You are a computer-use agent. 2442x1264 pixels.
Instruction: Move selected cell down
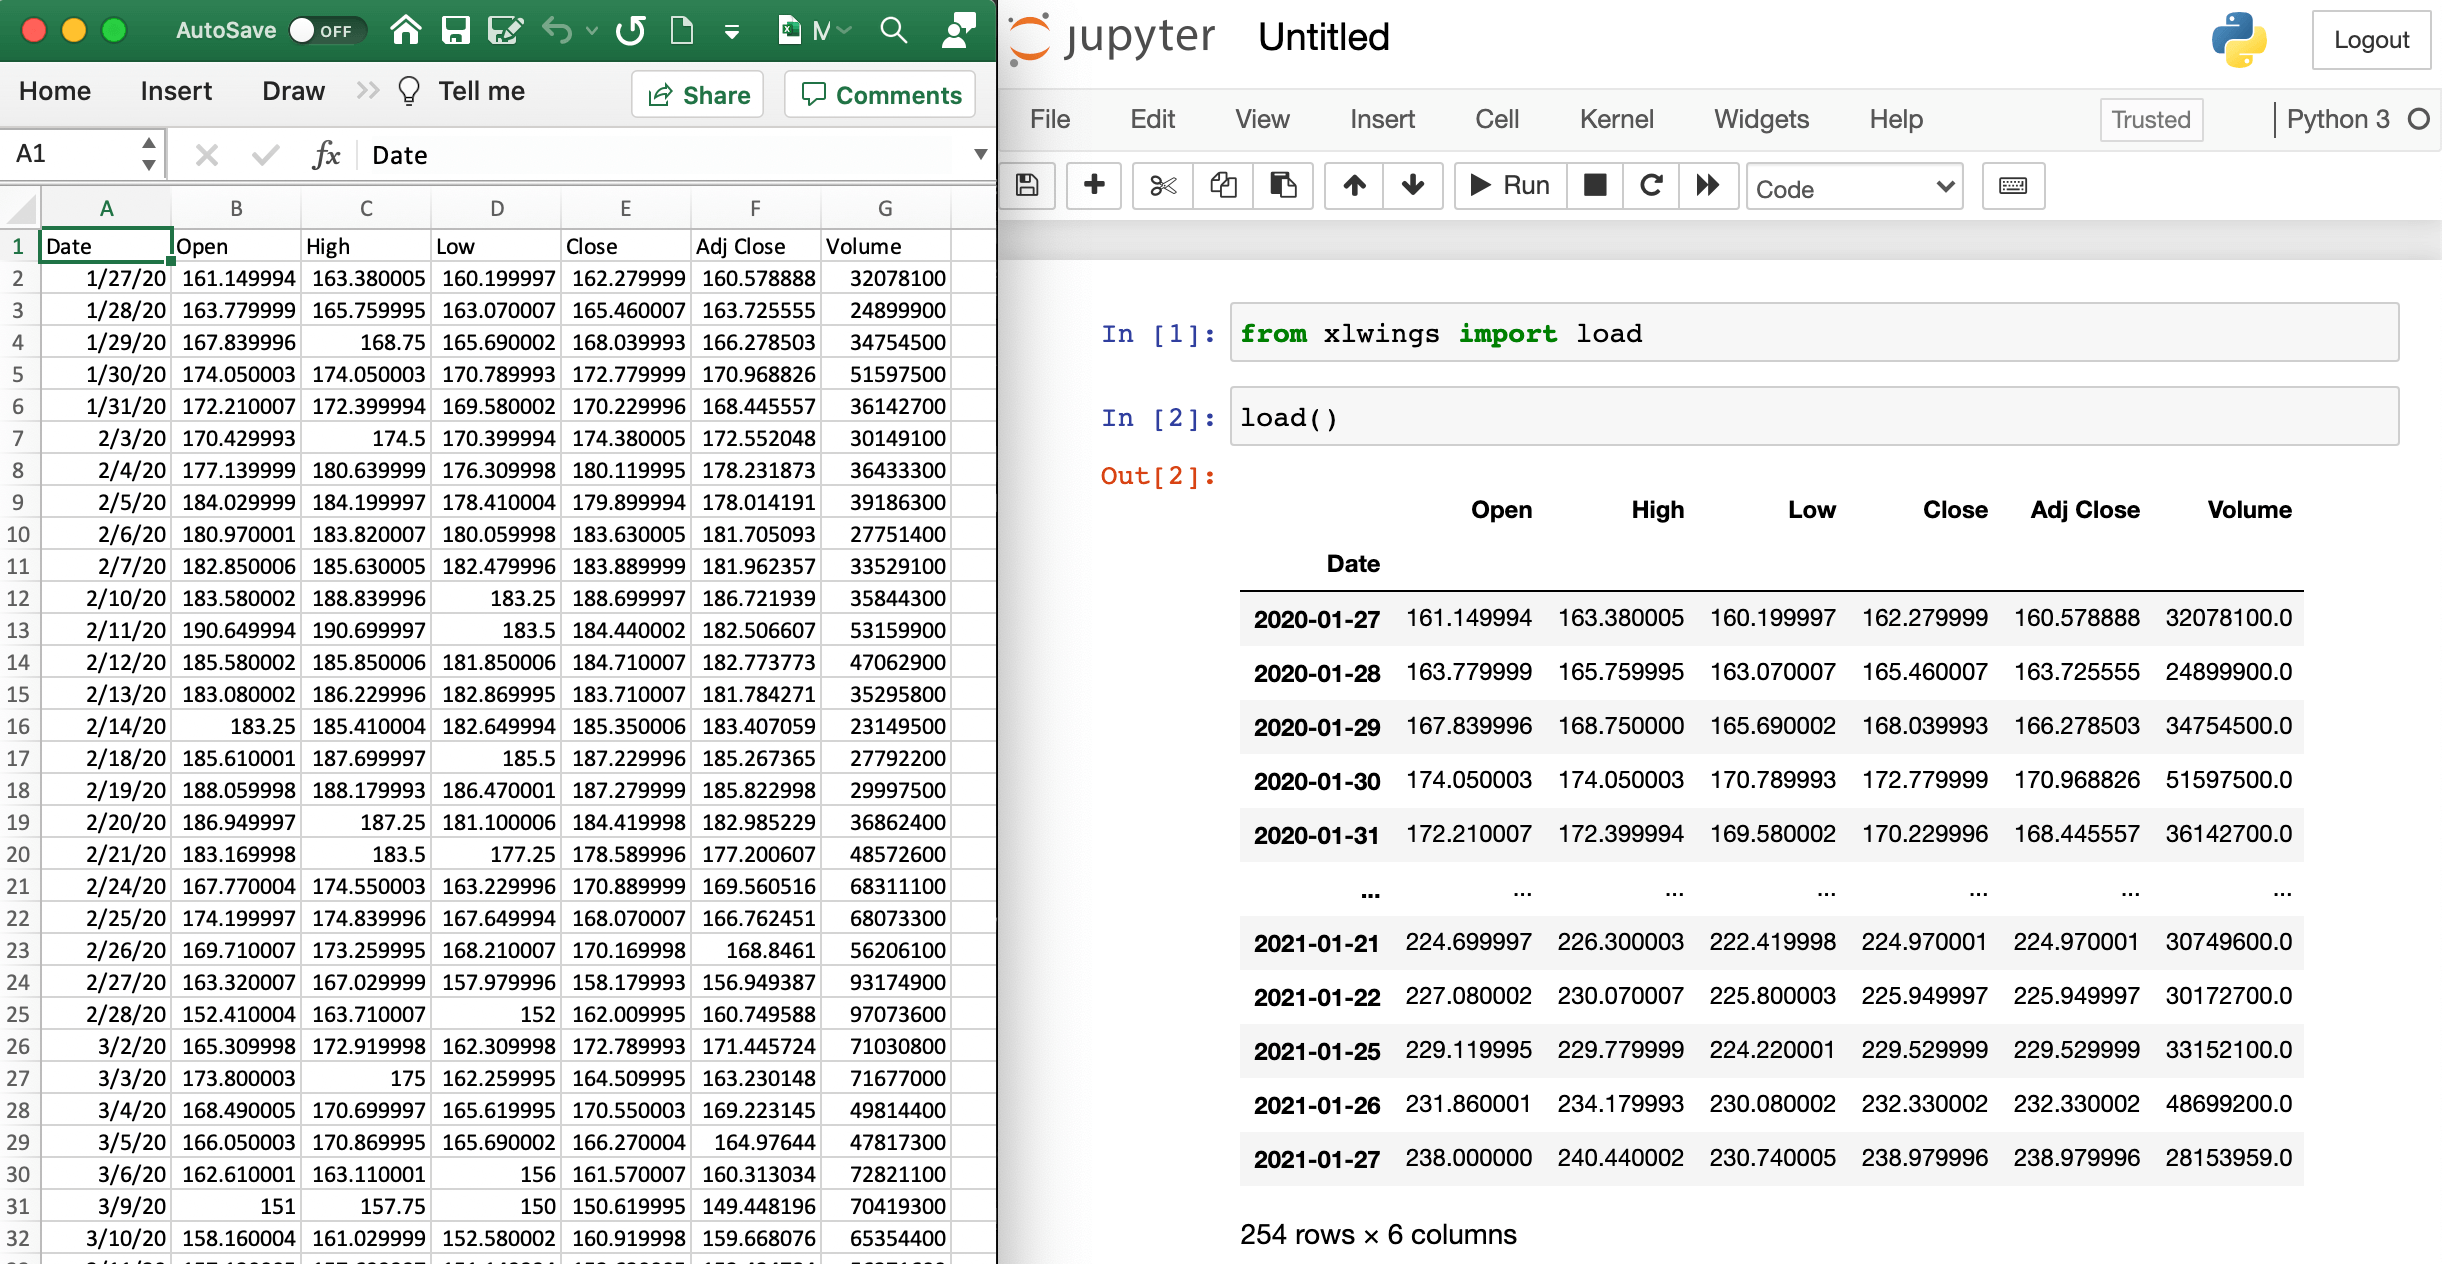click(x=1413, y=186)
